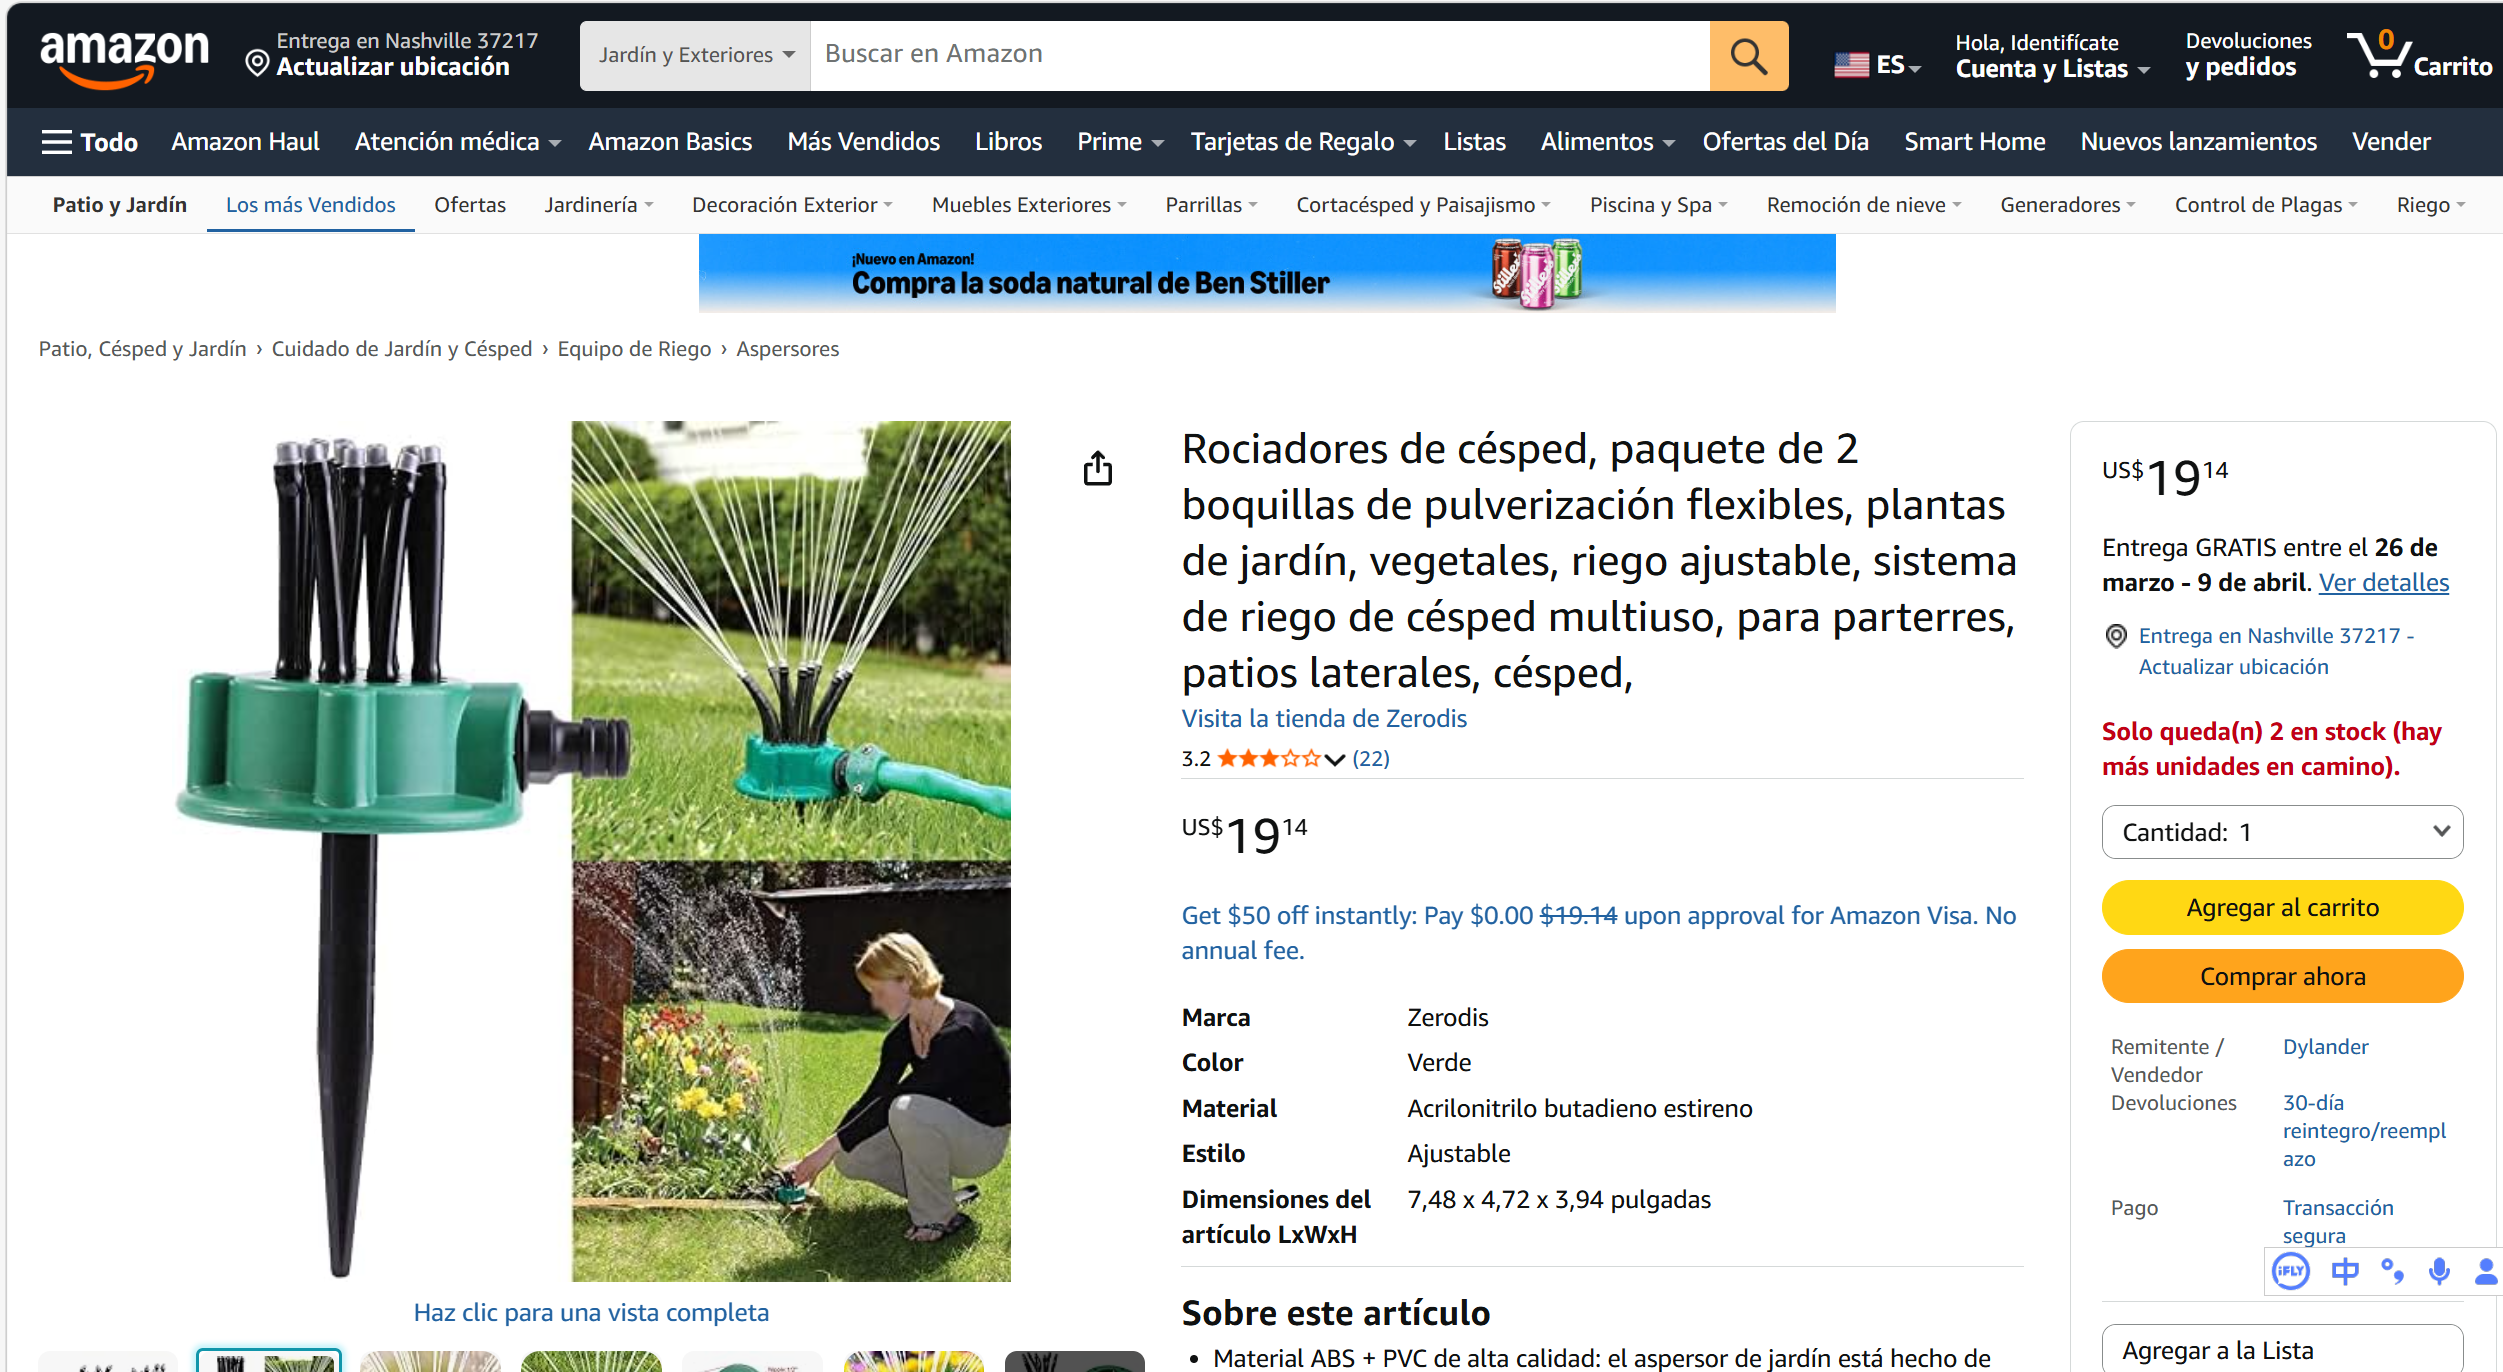Click the location pin Actualizar ubicación
The height and width of the screenshot is (1372, 2503).
pyautogui.click(x=392, y=66)
